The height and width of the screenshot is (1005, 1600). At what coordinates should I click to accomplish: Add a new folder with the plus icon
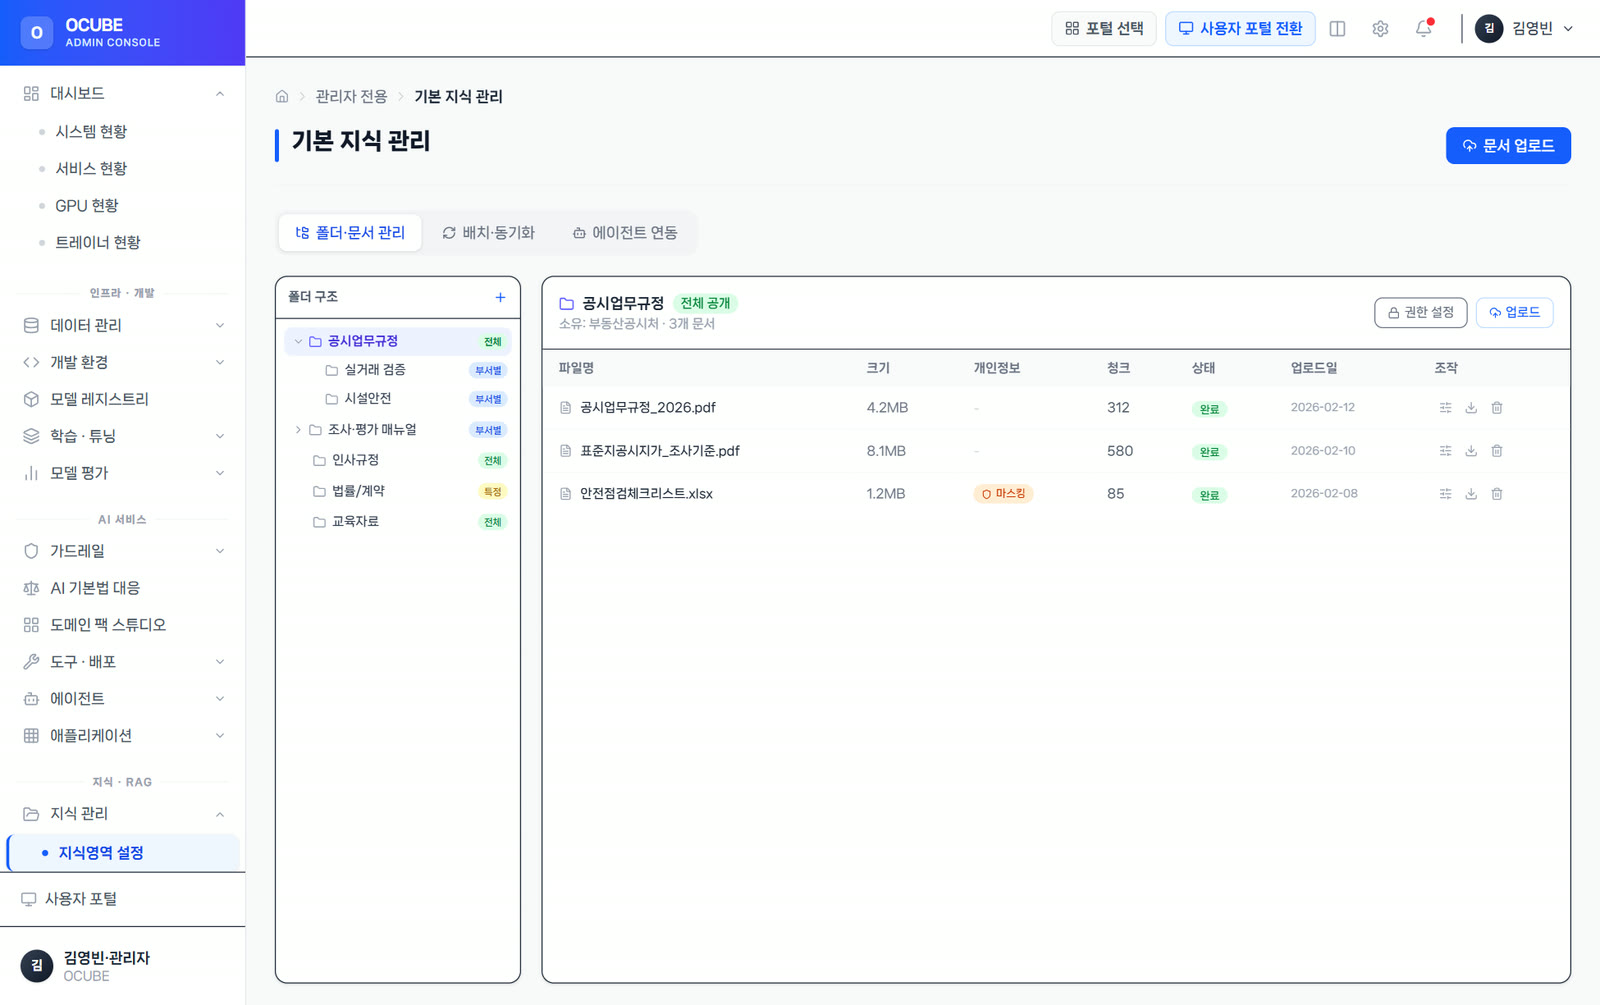coord(500,297)
